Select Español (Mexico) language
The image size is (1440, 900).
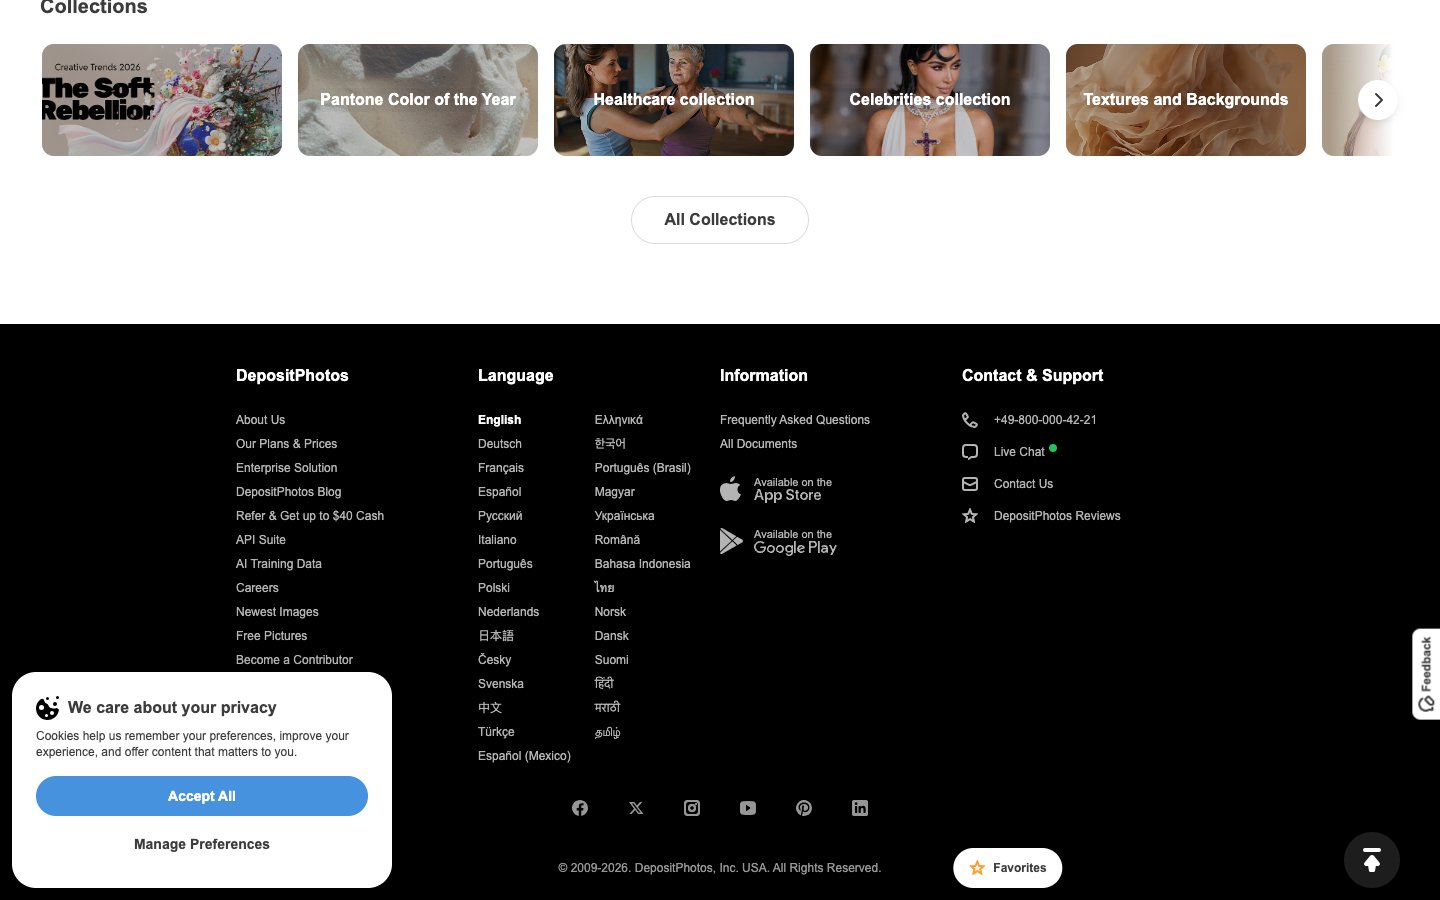(x=524, y=756)
